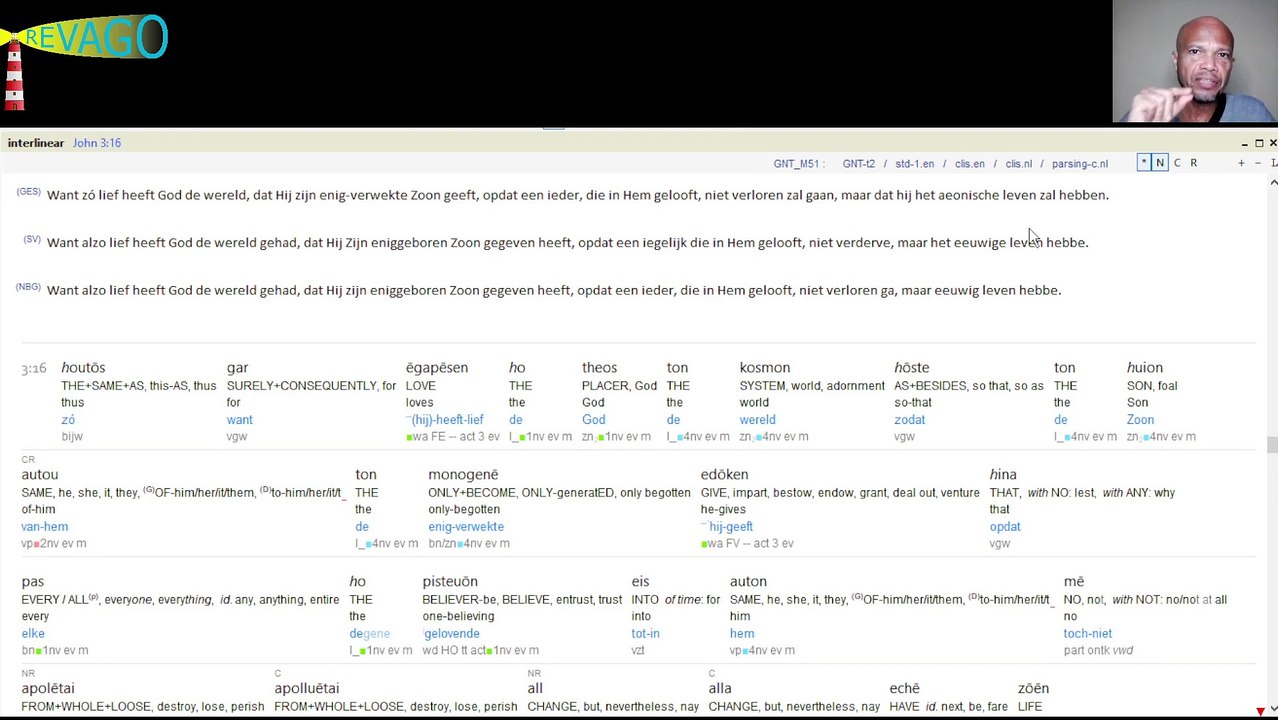Click Greek word kosmon
This screenshot has height=720, width=1278.
coord(765,368)
